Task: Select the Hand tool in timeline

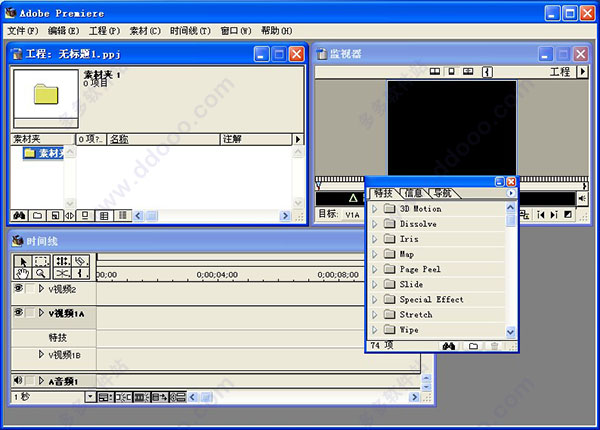Action: 23,274
